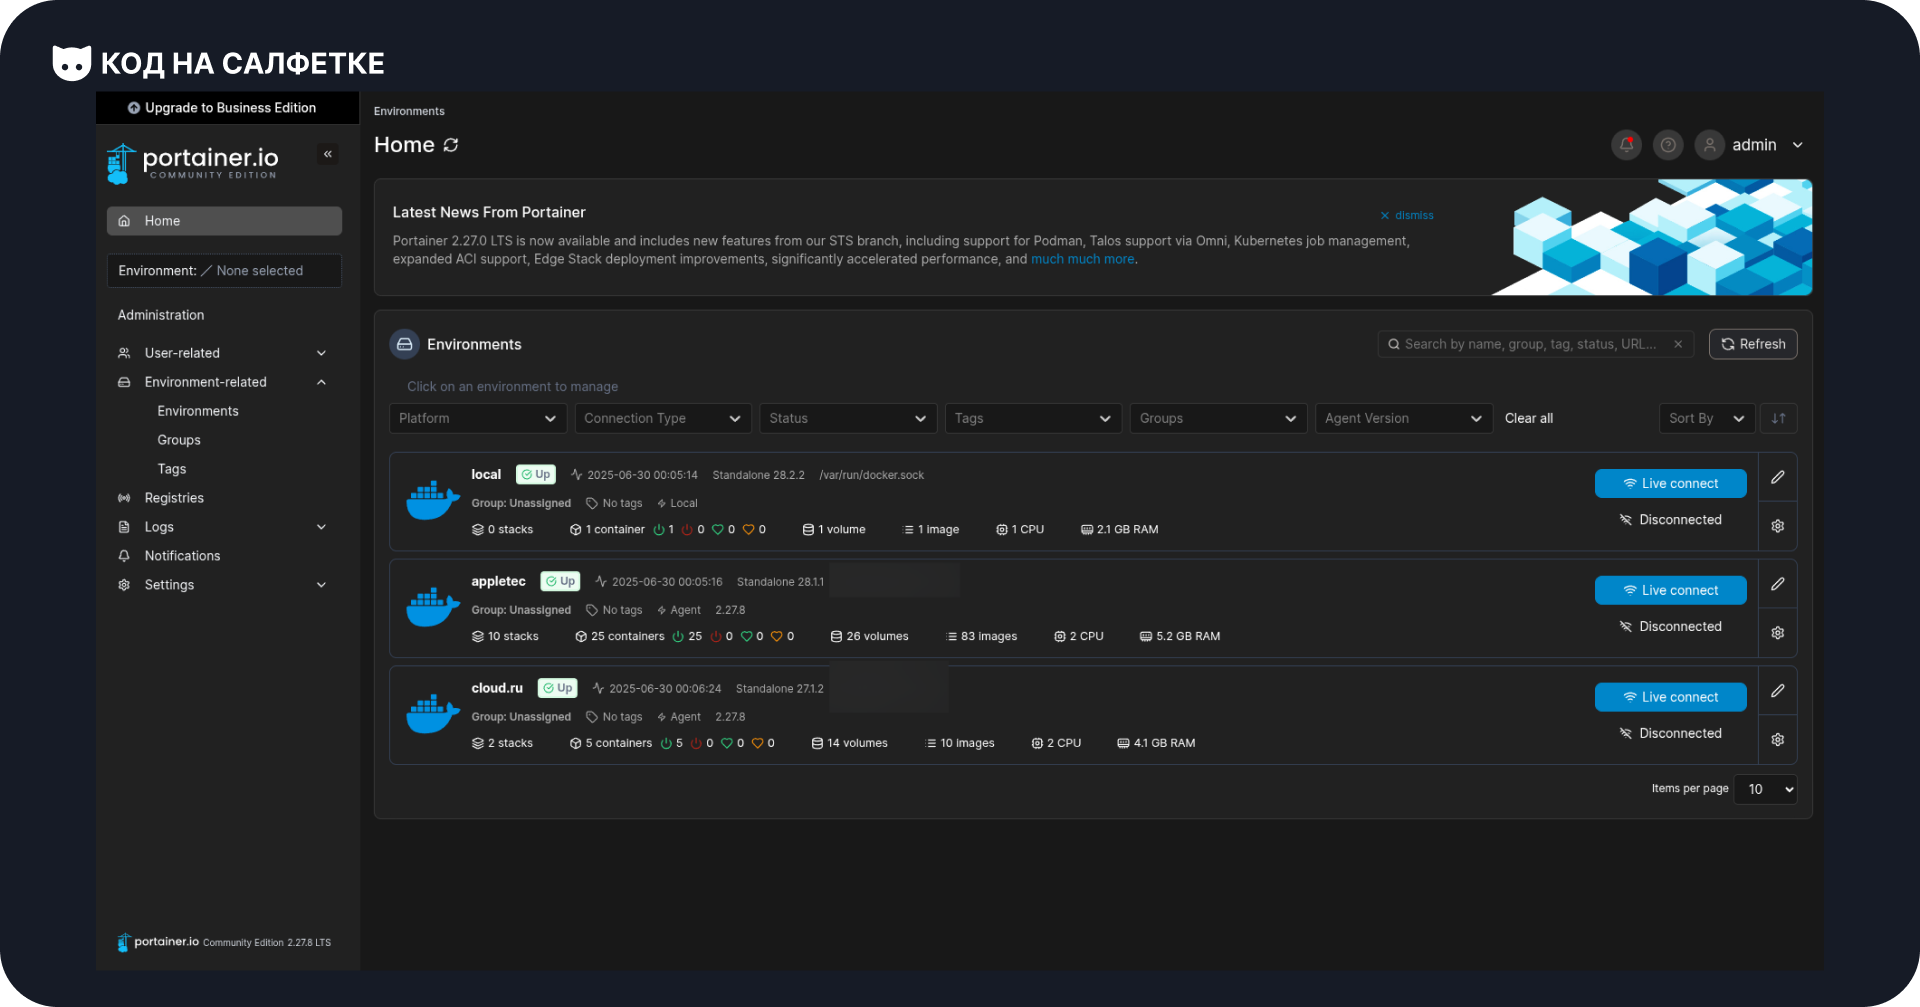Expand the Settings section
The height and width of the screenshot is (1007, 1920).
click(222, 585)
